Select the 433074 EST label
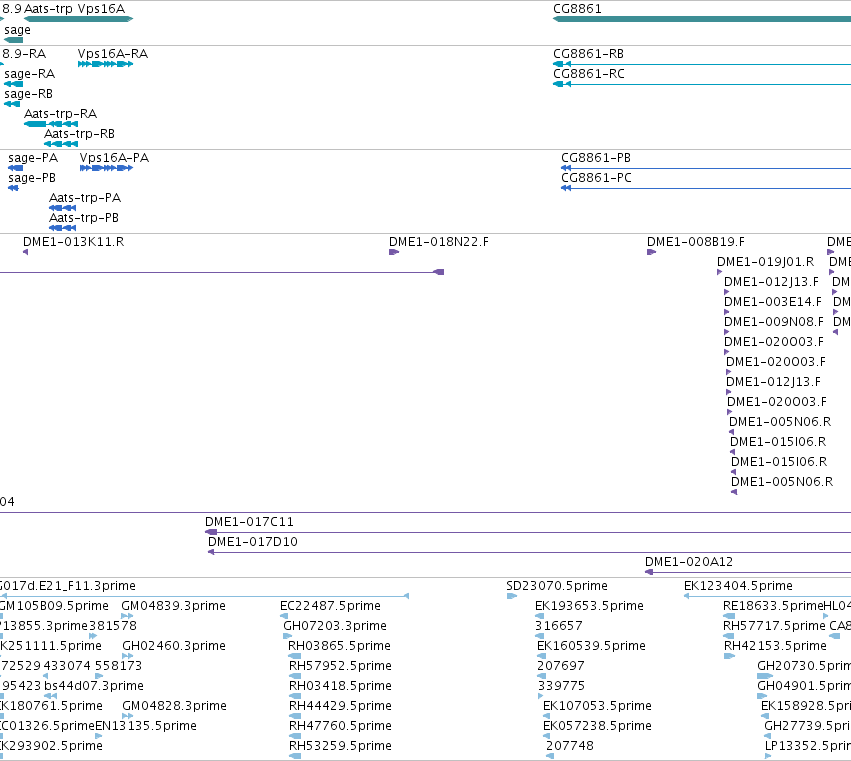Viewport: 851px width, 761px height. 67,667
